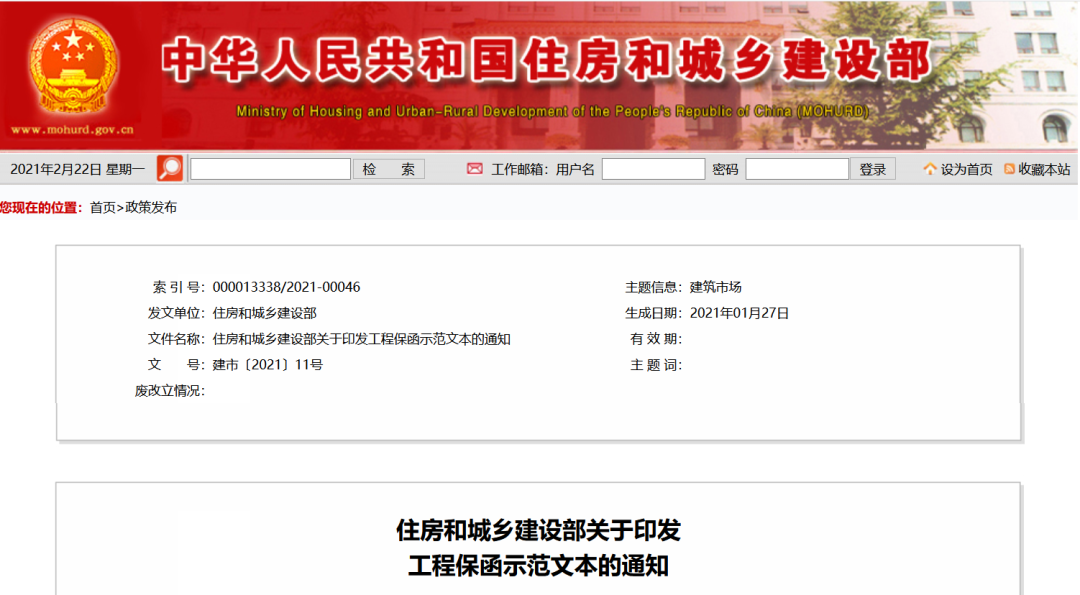Click the 文件名称 value about 工程保函示范文本
Image resolution: width=1080 pixels, height=595 pixels.
pyautogui.click(x=362, y=339)
